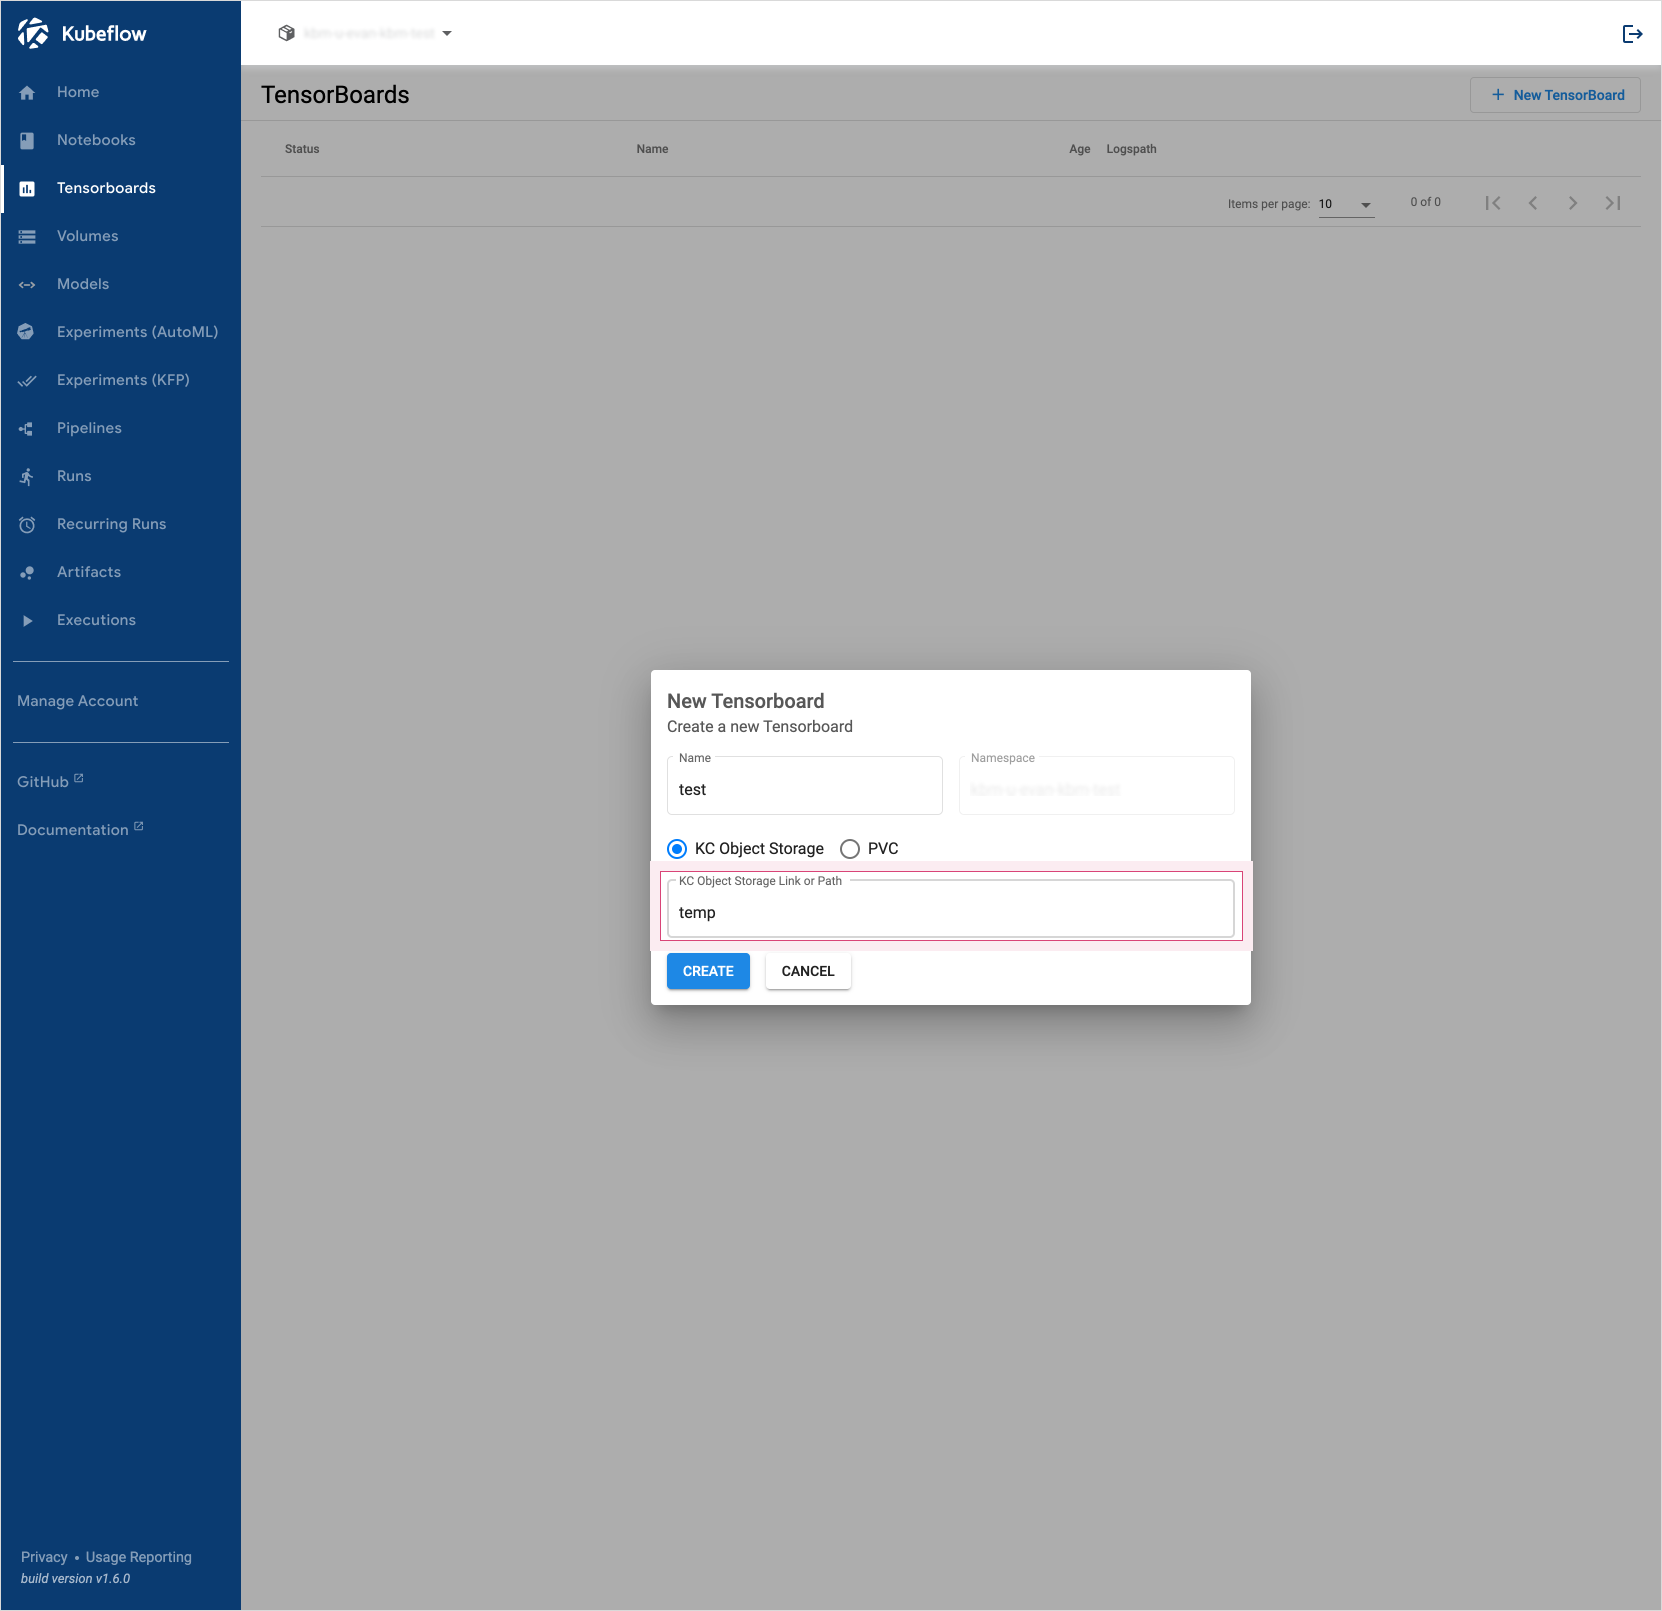Viewport: 1662px width, 1611px height.
Task: Click the Experiments (KFP) checkmark icon
Action: tap(27, 381)
